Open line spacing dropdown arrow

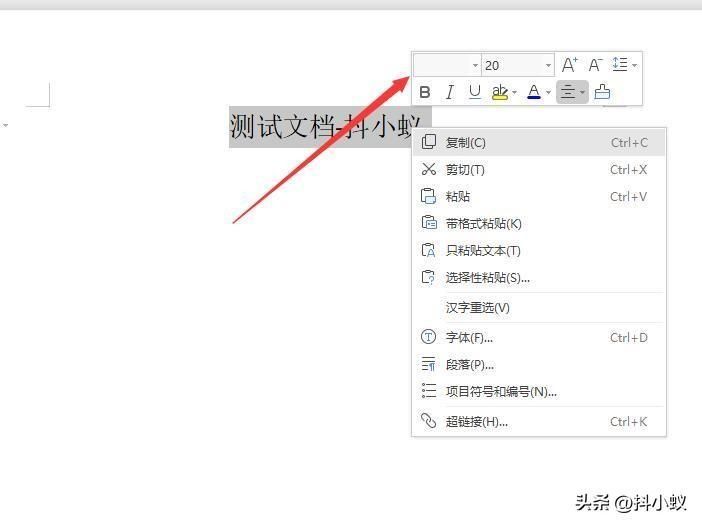tap(634, 65)
